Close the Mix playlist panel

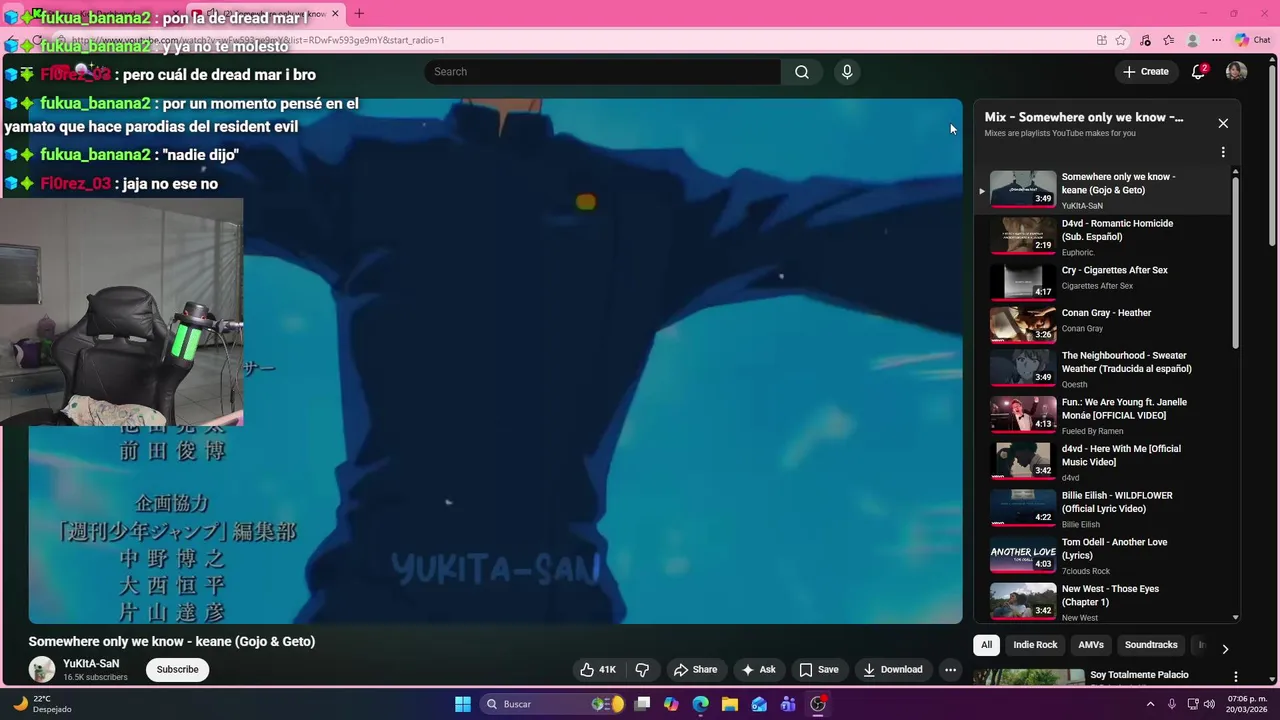coord(1223,123)
